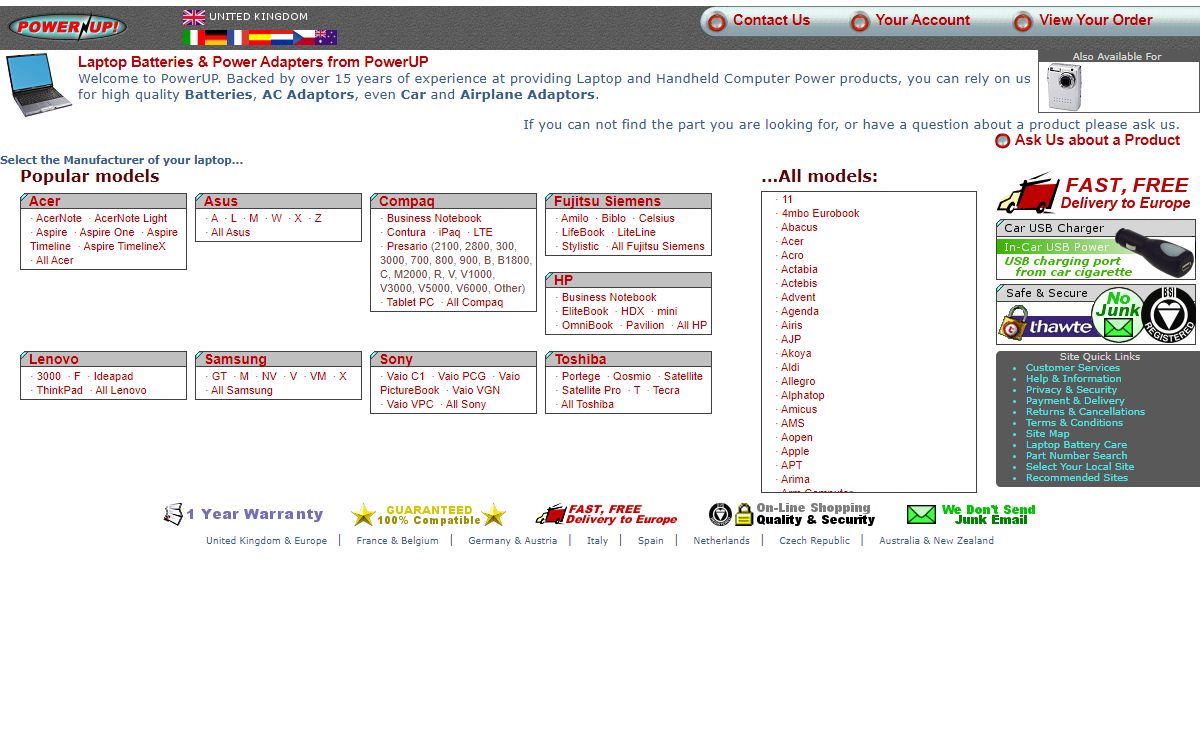Viewport: 1200px width, 740px height.
Task: Pick 4mbo Eurobook in the All models list
Action: point(820,213)
